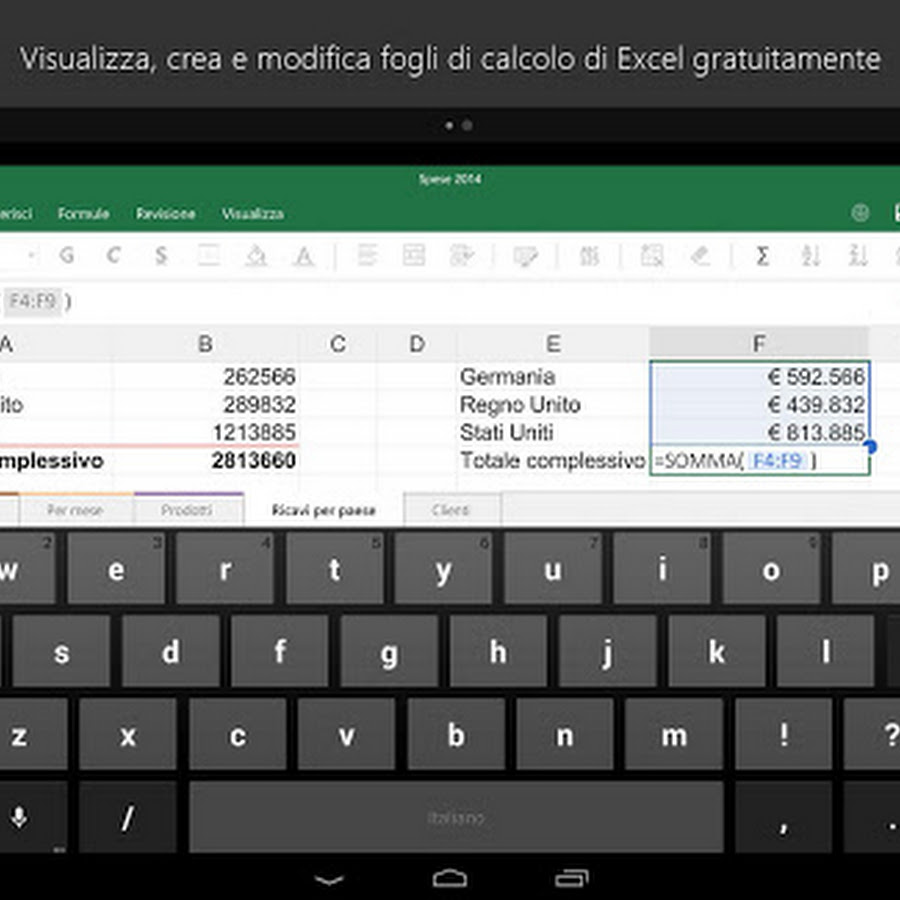
Task: Tap the second screenshot pagination dot
Action: 467,125
